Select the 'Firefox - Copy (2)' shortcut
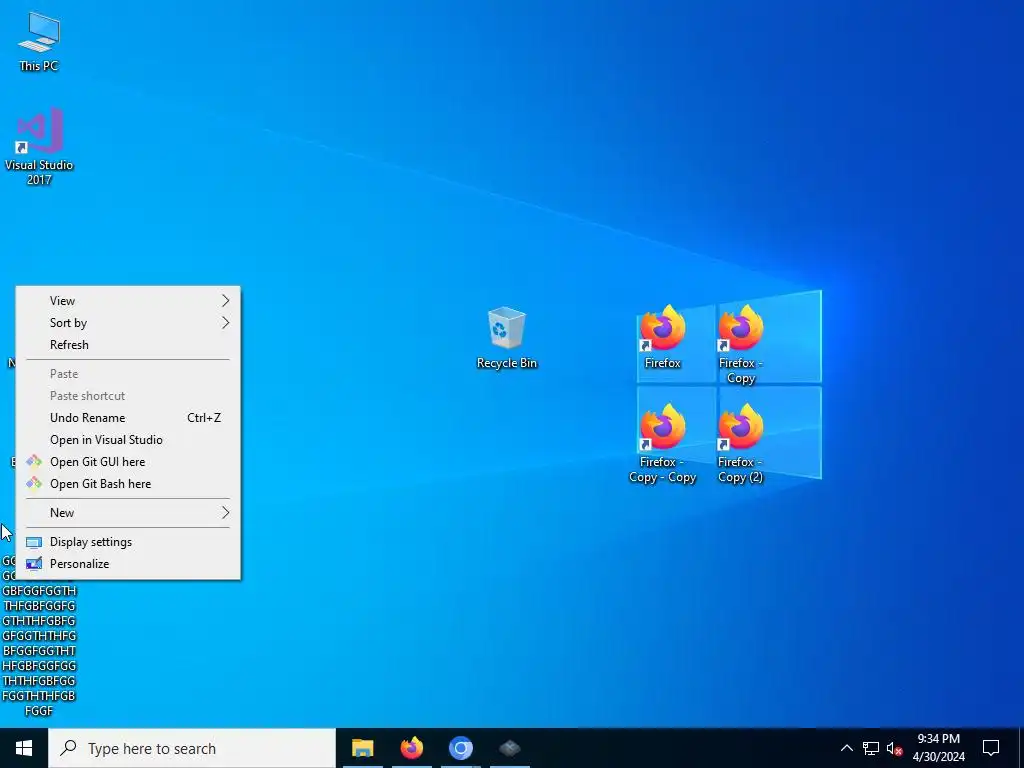The height and width of the screenshot is (768, 1024). pyautogui.click(x=741, y=444)
